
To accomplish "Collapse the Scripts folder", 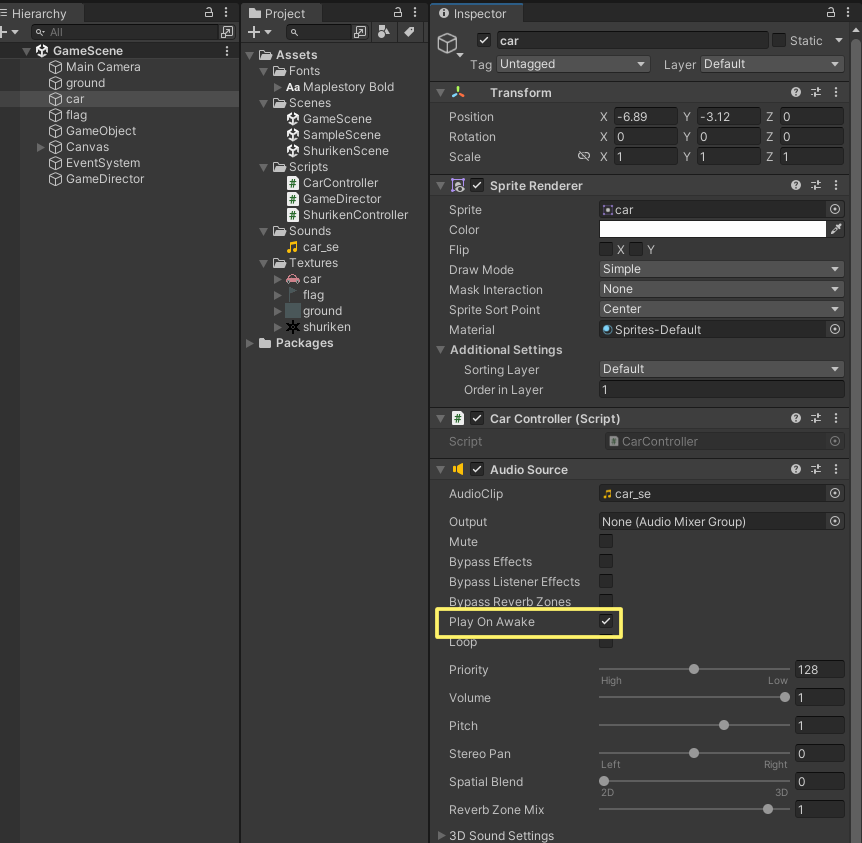I will click(264, 167).
